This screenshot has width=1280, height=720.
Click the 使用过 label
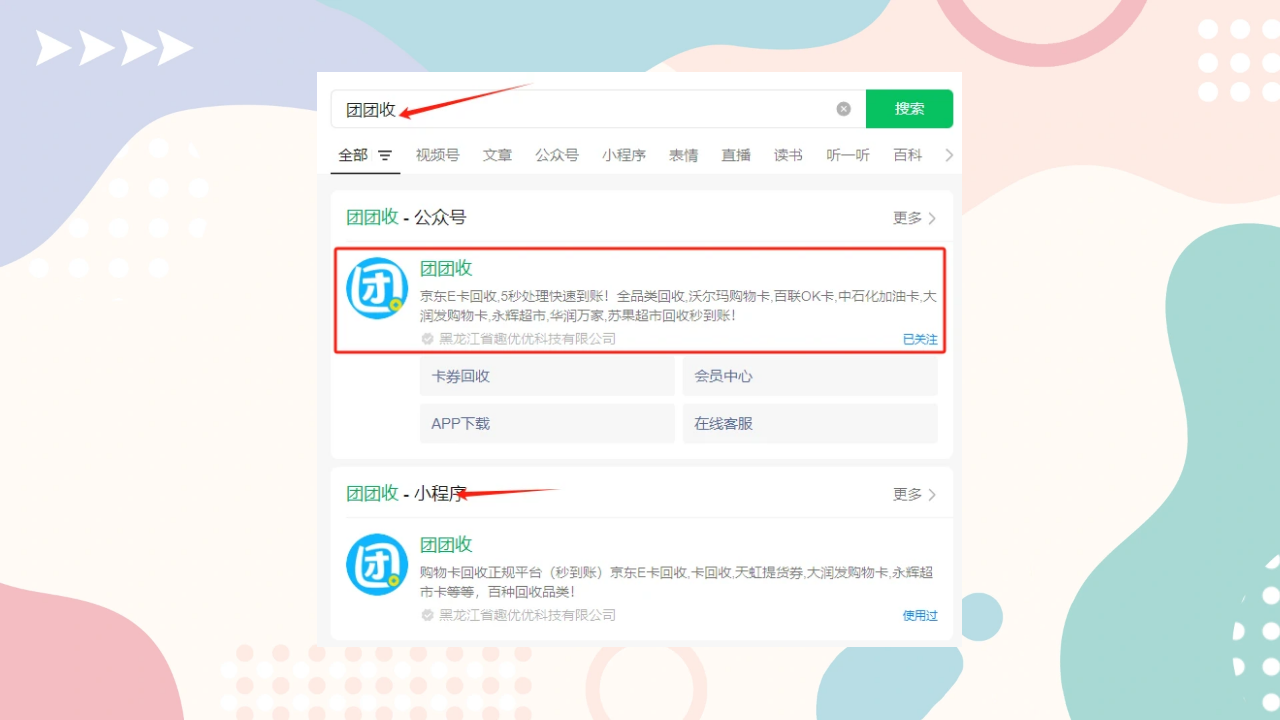click(x=920, y=615)
